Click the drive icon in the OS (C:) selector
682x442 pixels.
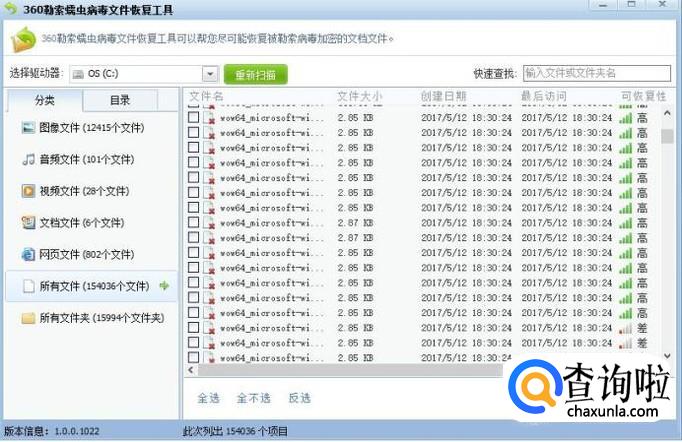tap(78, 74)
